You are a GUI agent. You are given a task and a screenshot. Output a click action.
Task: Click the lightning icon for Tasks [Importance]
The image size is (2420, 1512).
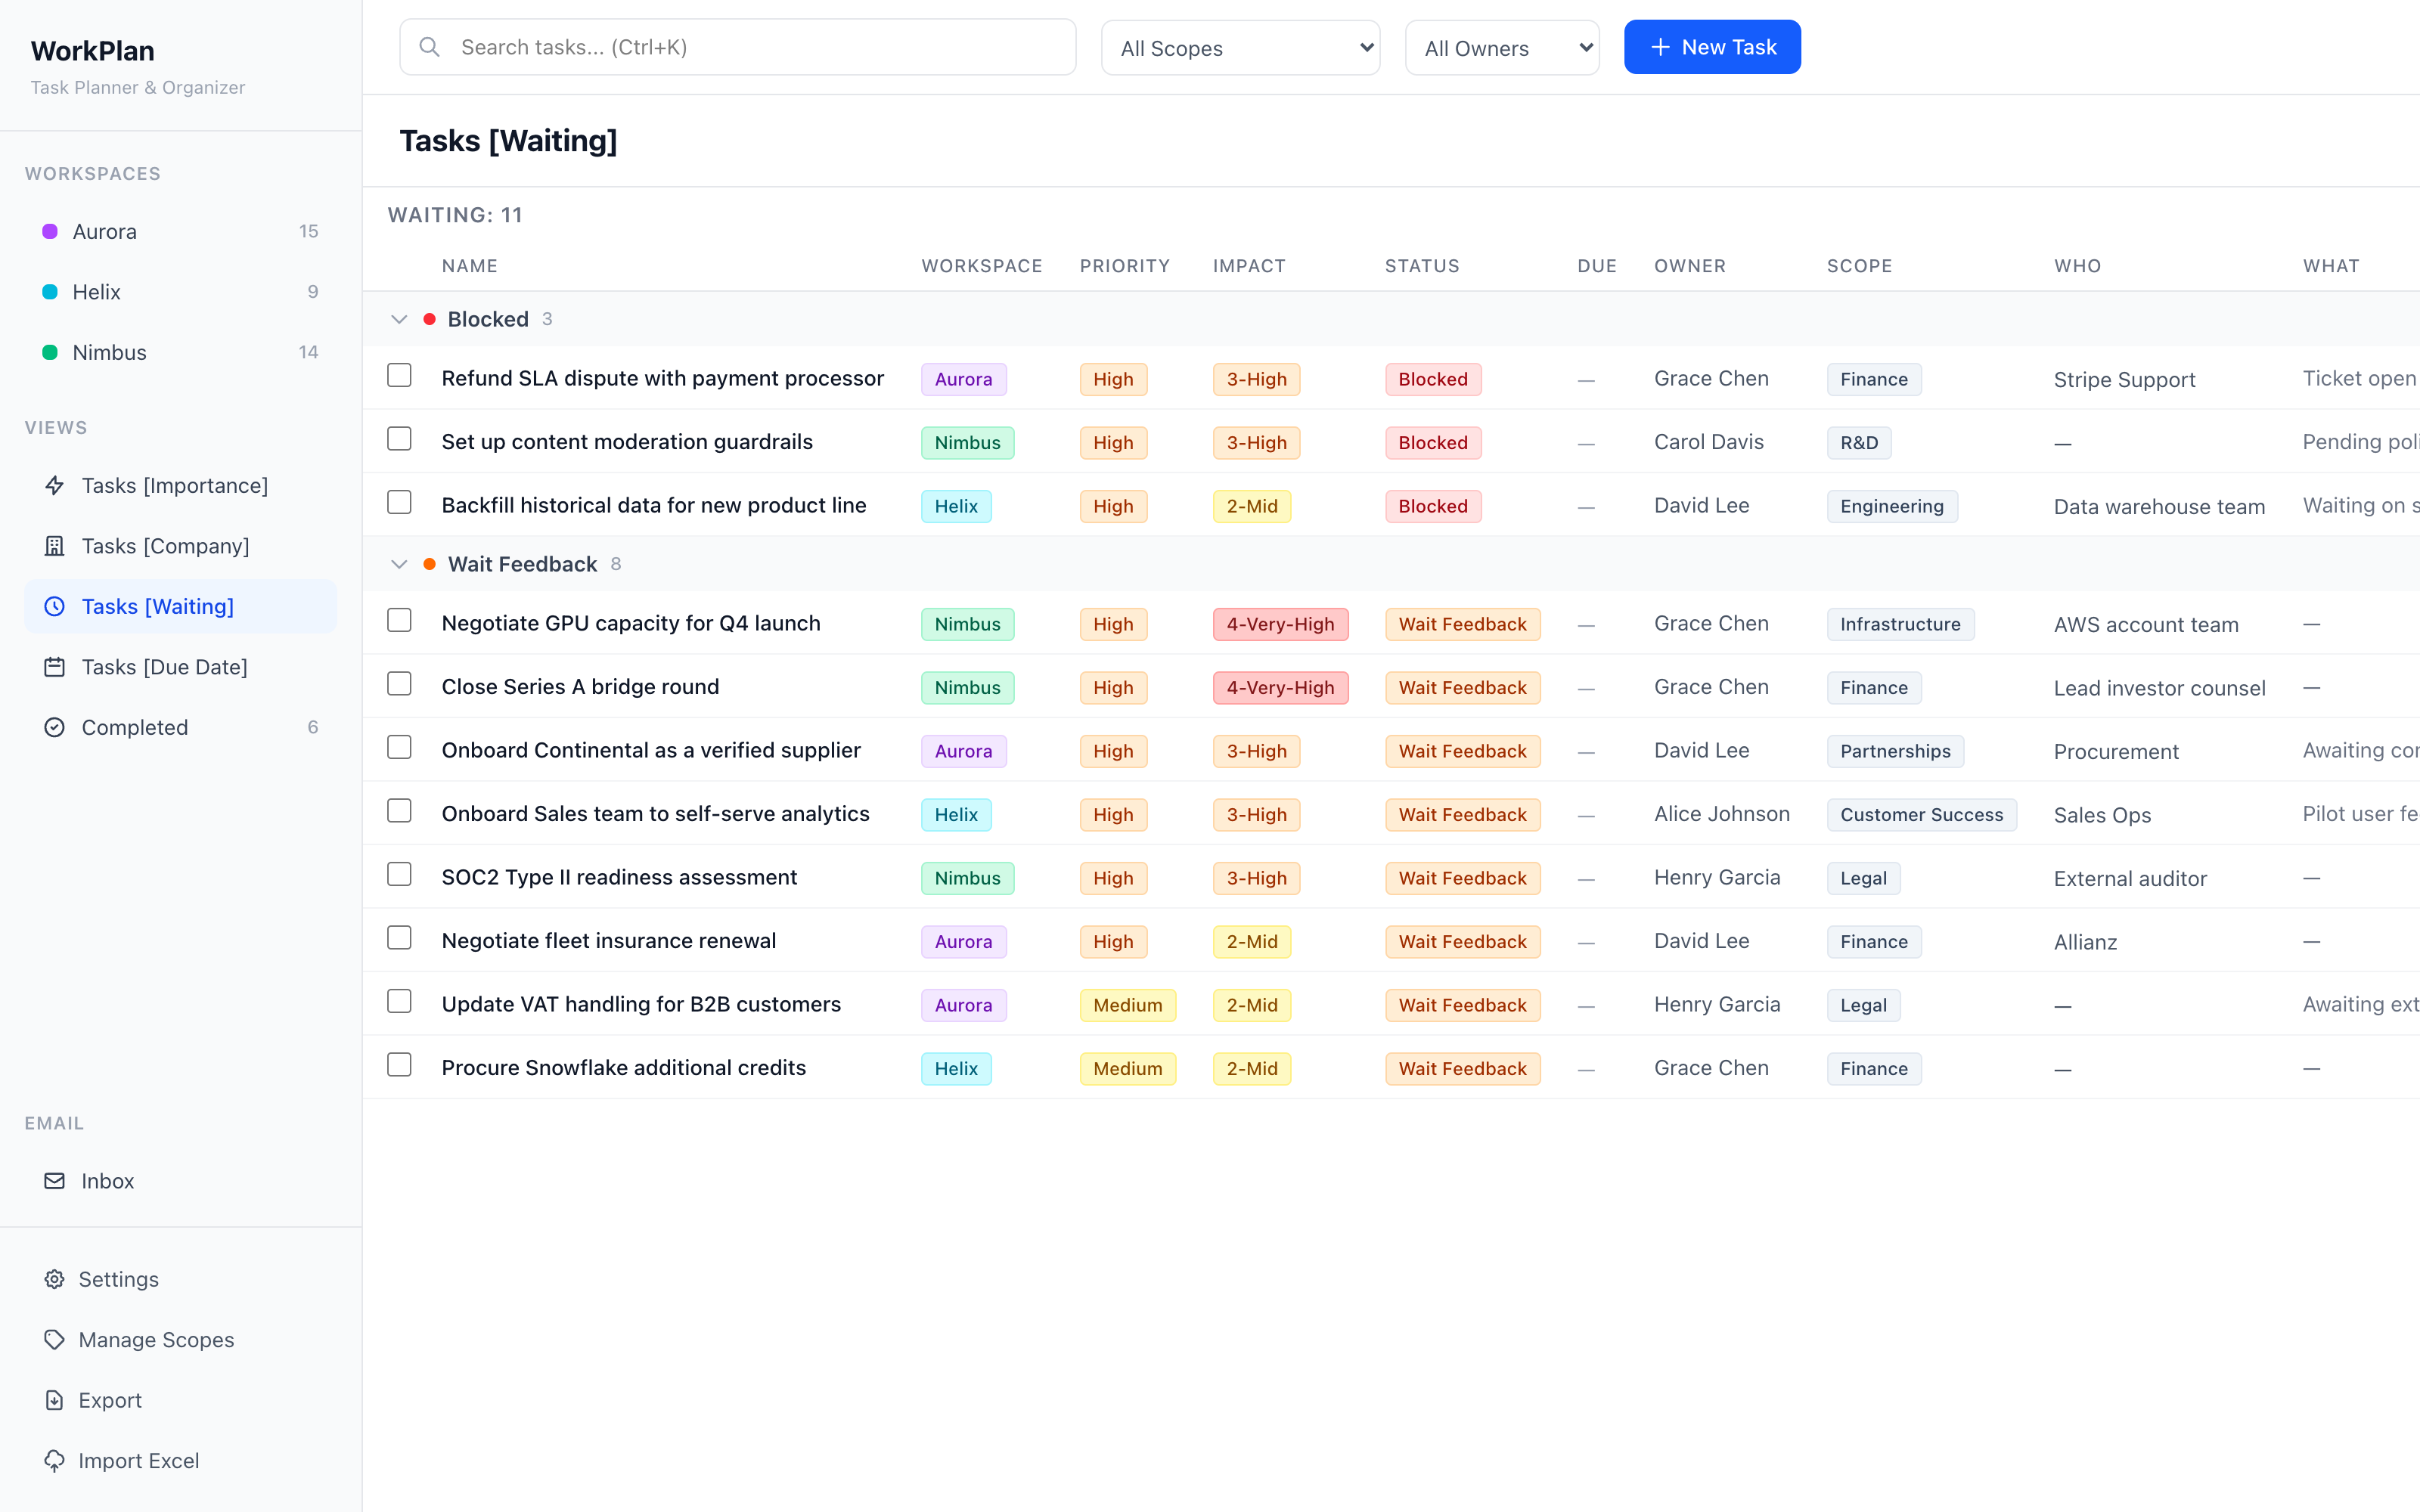coord(55,486)
